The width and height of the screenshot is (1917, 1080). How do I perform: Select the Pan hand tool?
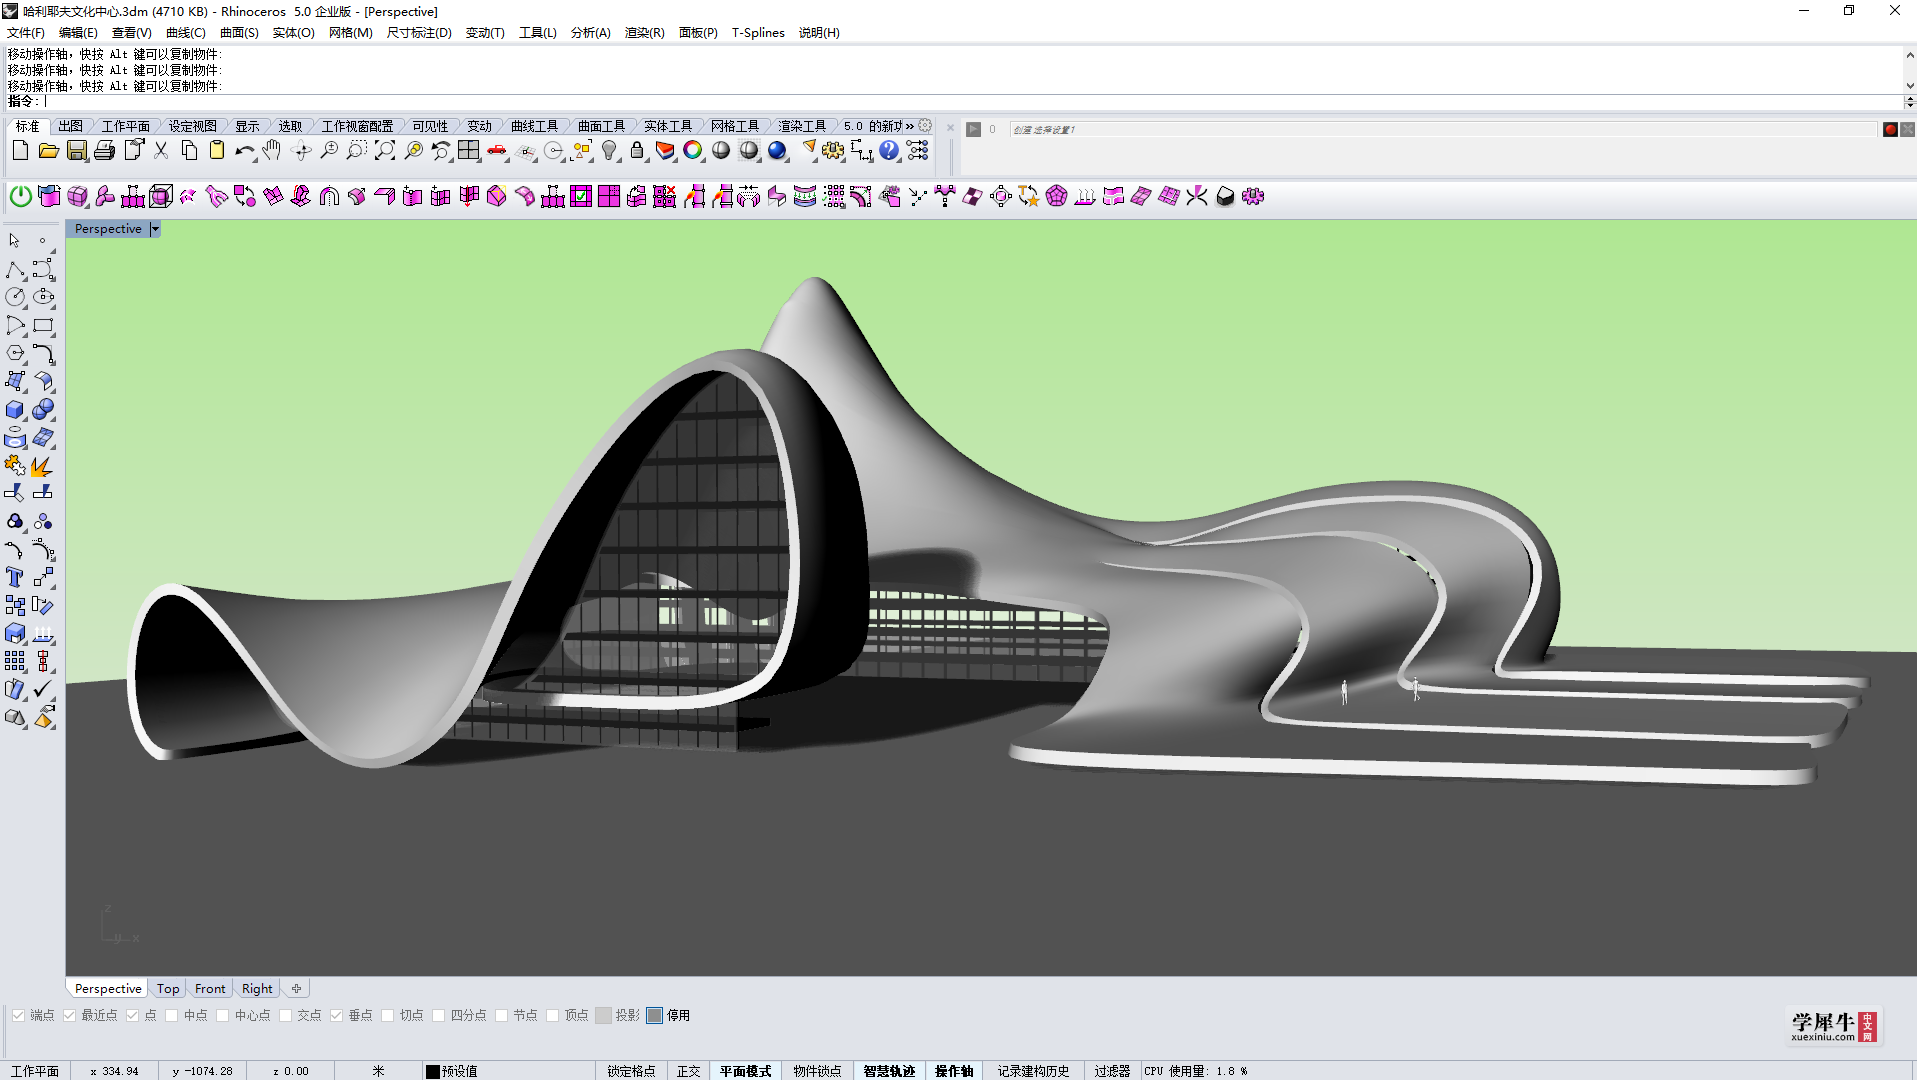coord(272,151)
